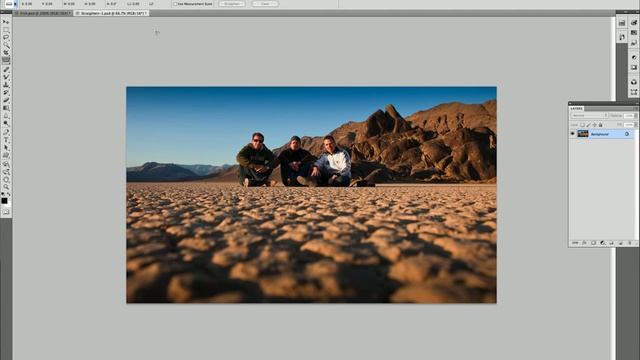Open the background color swatch
The width and height of the screenshot is (640, 360).
[x=8, y=203]
